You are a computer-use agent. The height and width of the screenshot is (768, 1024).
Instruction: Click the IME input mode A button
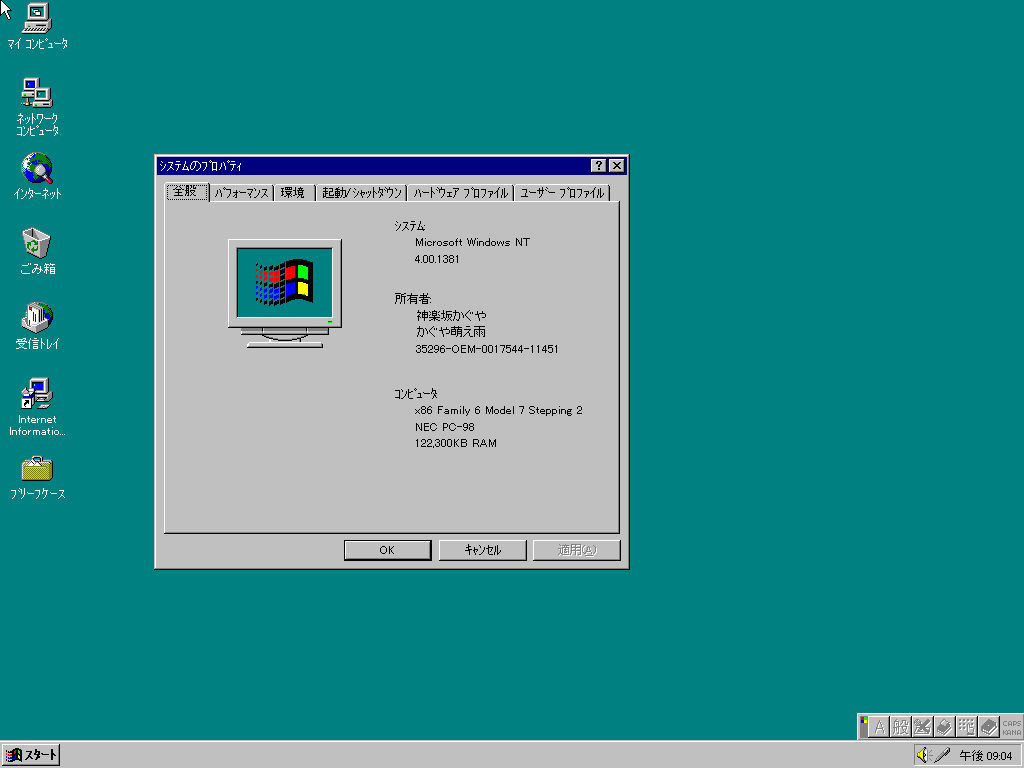880,727
